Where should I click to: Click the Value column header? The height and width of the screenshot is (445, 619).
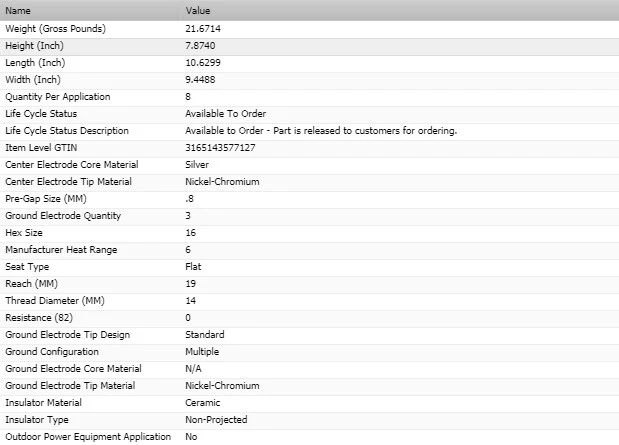point(198,10)
